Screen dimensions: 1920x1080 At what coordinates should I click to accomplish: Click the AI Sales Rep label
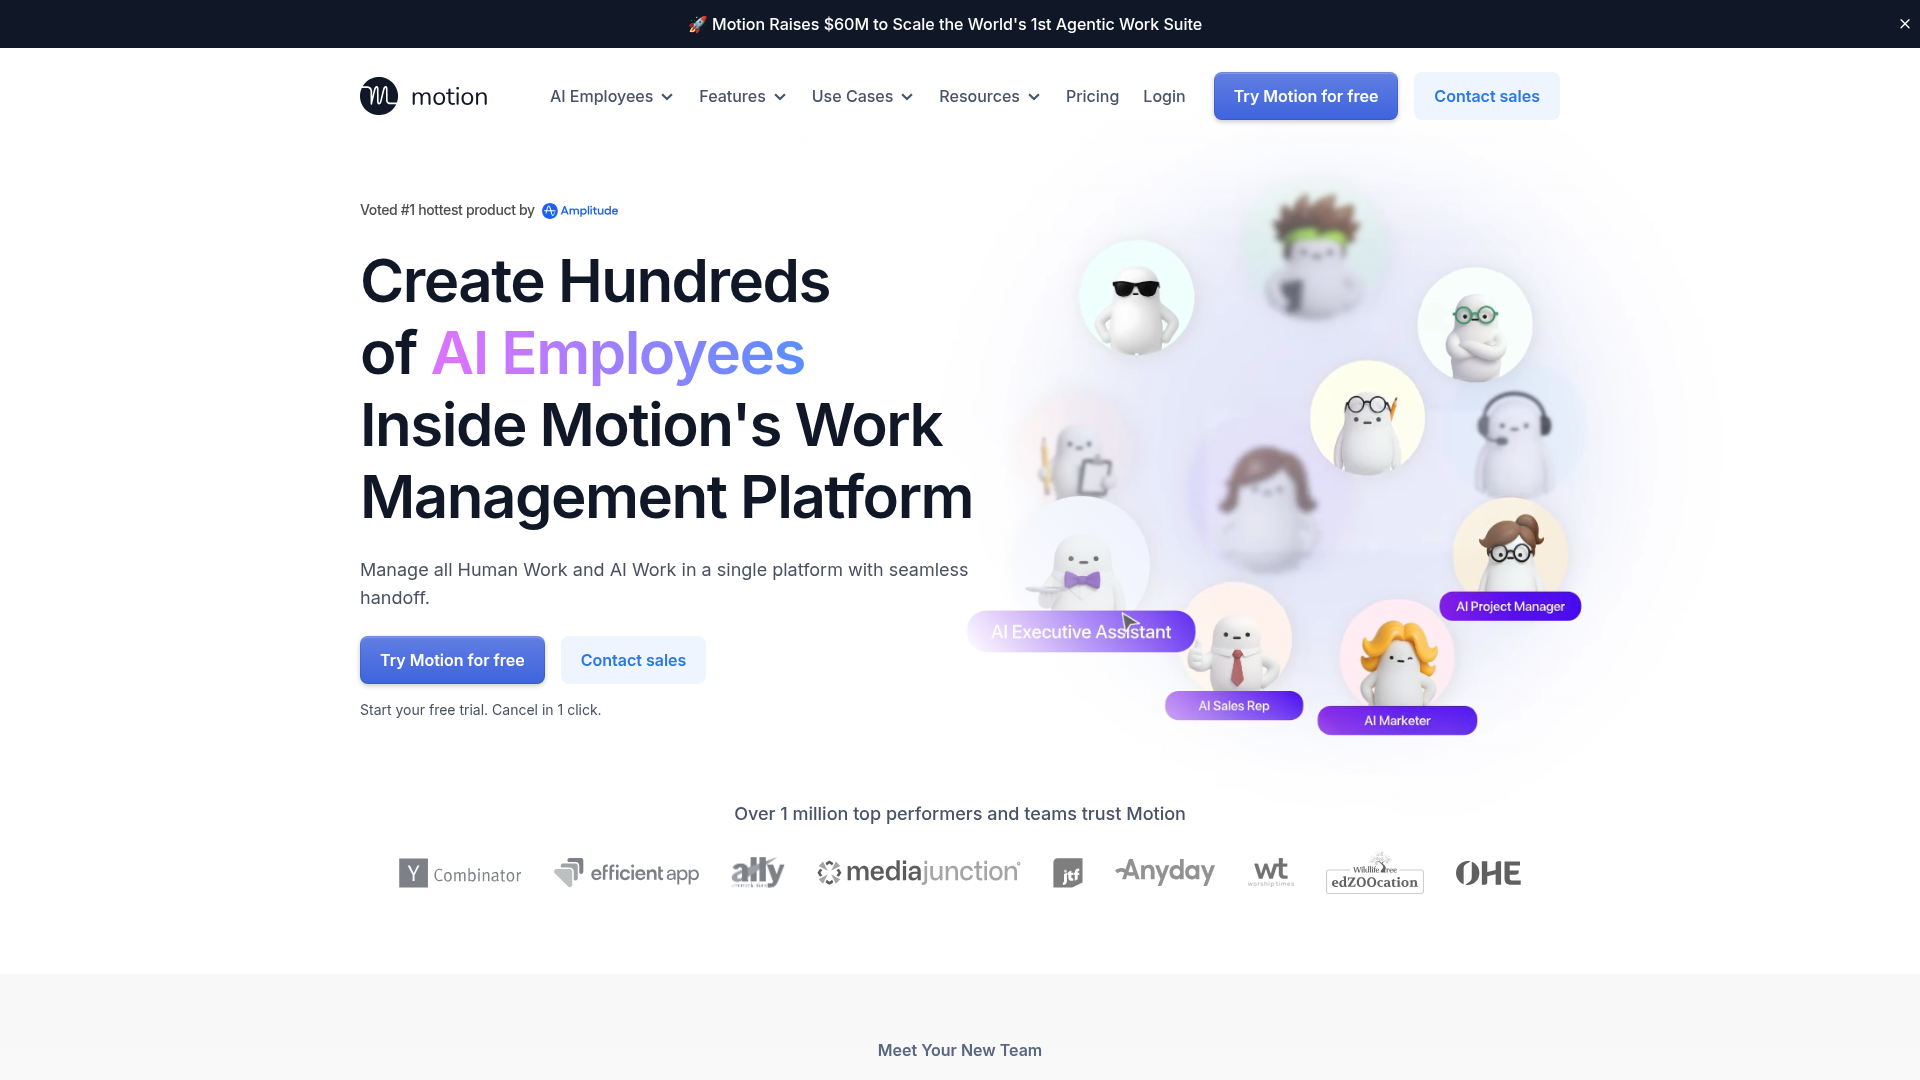pyautogui.click(x=1234, y=706)
